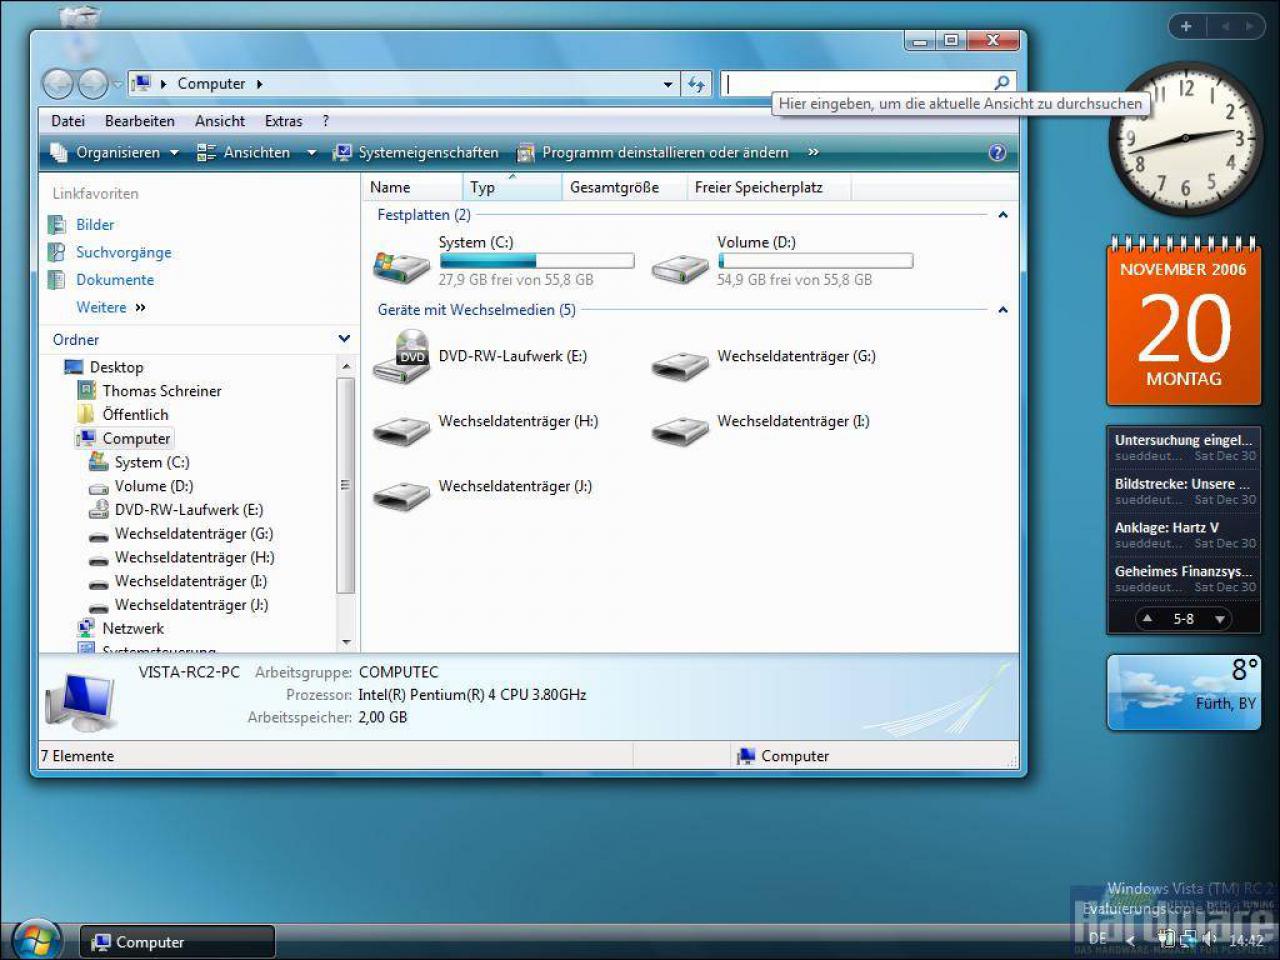Click the refresh arrows icon beside address bar
1280x960 pixels.
click(696, 84)
